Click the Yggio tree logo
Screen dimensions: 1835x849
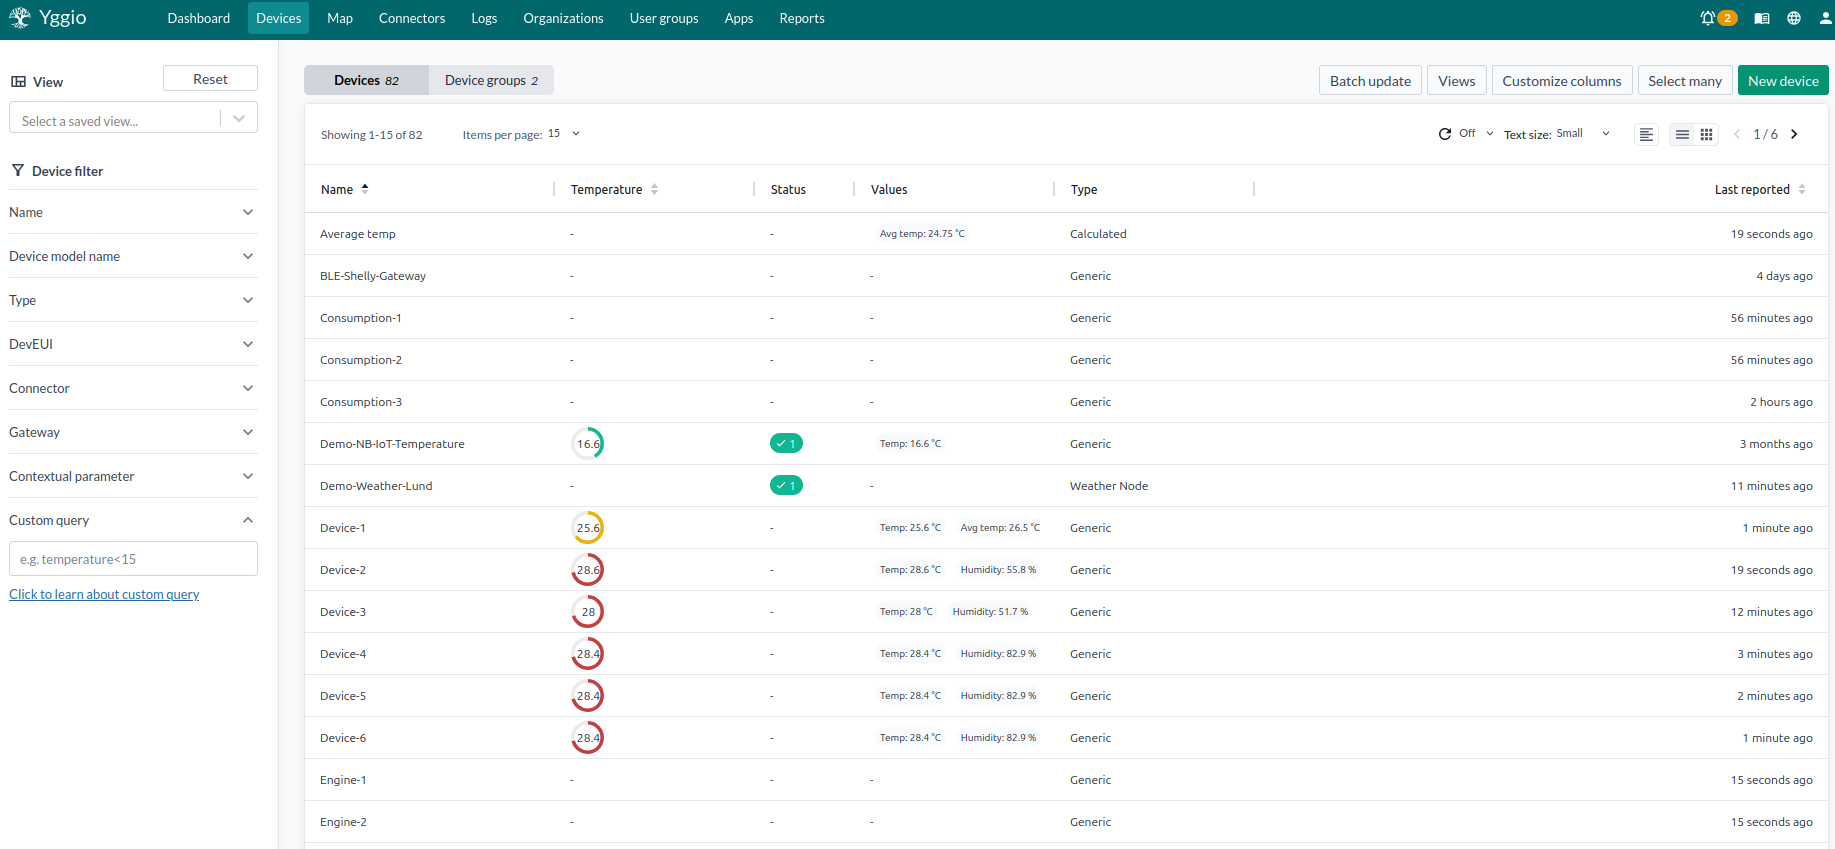click(20, 18)
